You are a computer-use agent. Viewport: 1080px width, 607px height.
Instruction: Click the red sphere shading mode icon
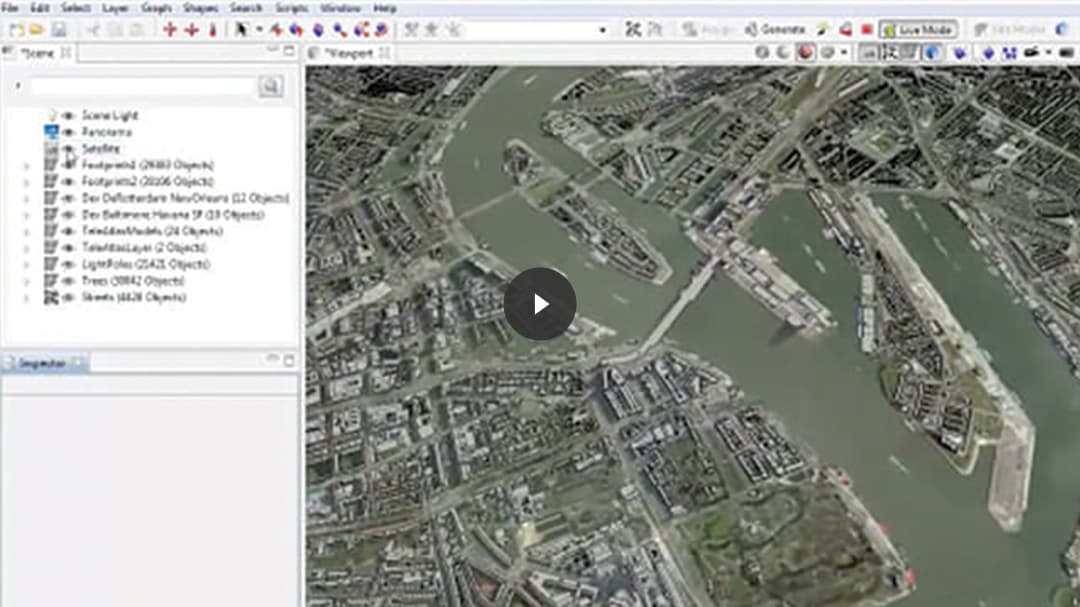(x=805, y=52)
